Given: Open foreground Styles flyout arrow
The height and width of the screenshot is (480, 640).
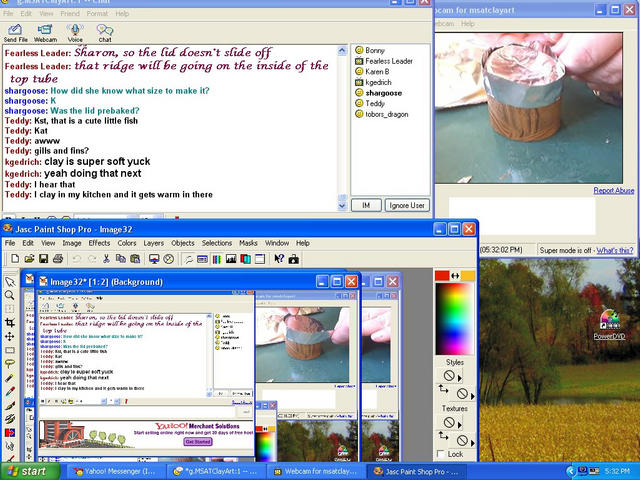Looking at the screenshot, I should point(460,378).
